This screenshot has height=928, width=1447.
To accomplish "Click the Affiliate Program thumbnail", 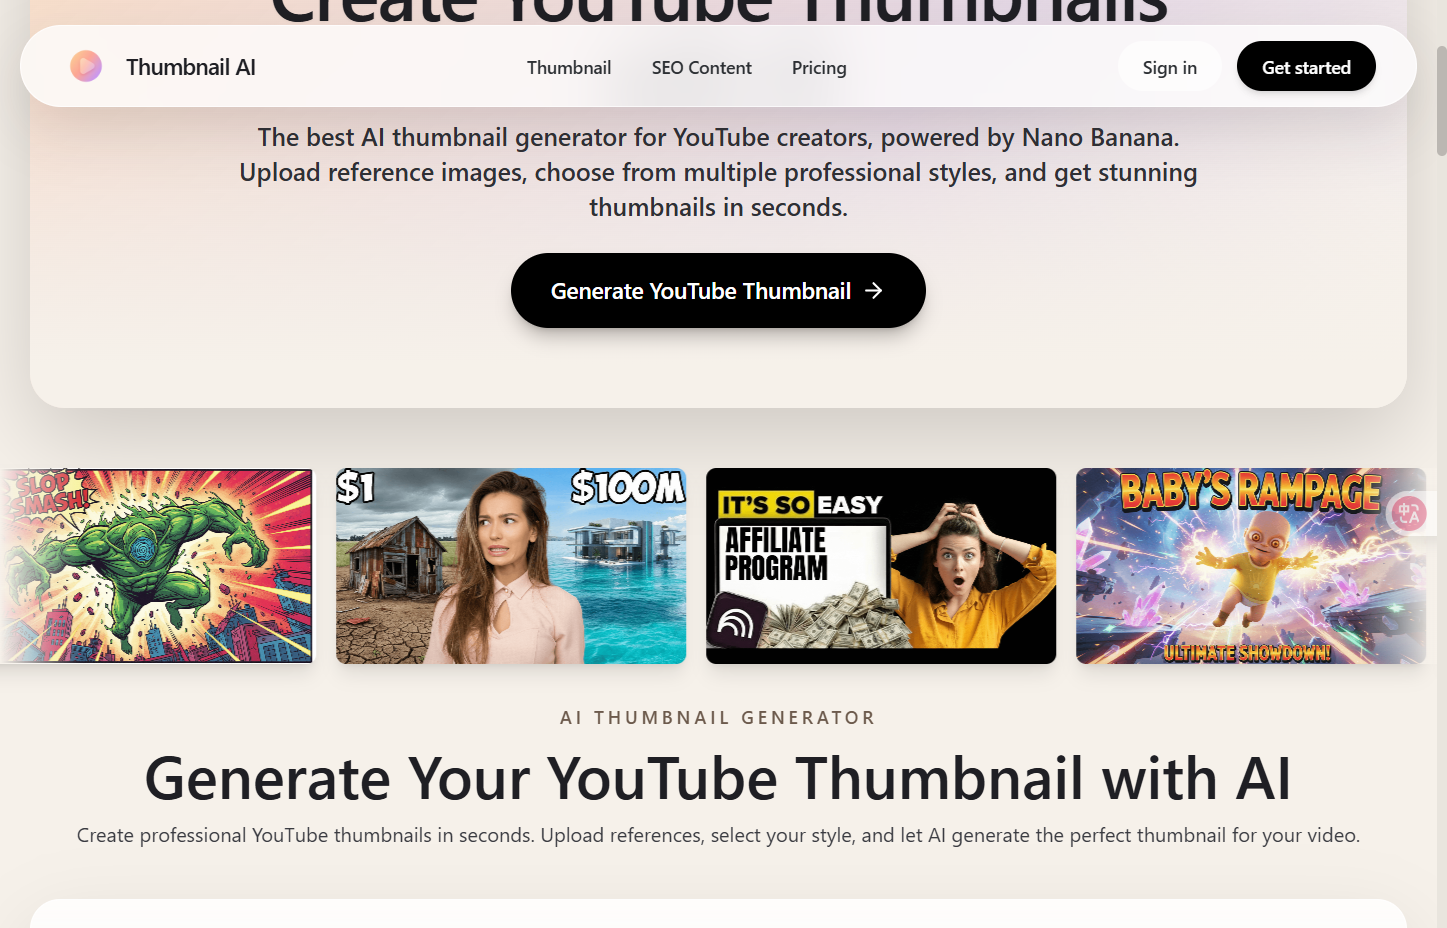I will tap(880, 565).
